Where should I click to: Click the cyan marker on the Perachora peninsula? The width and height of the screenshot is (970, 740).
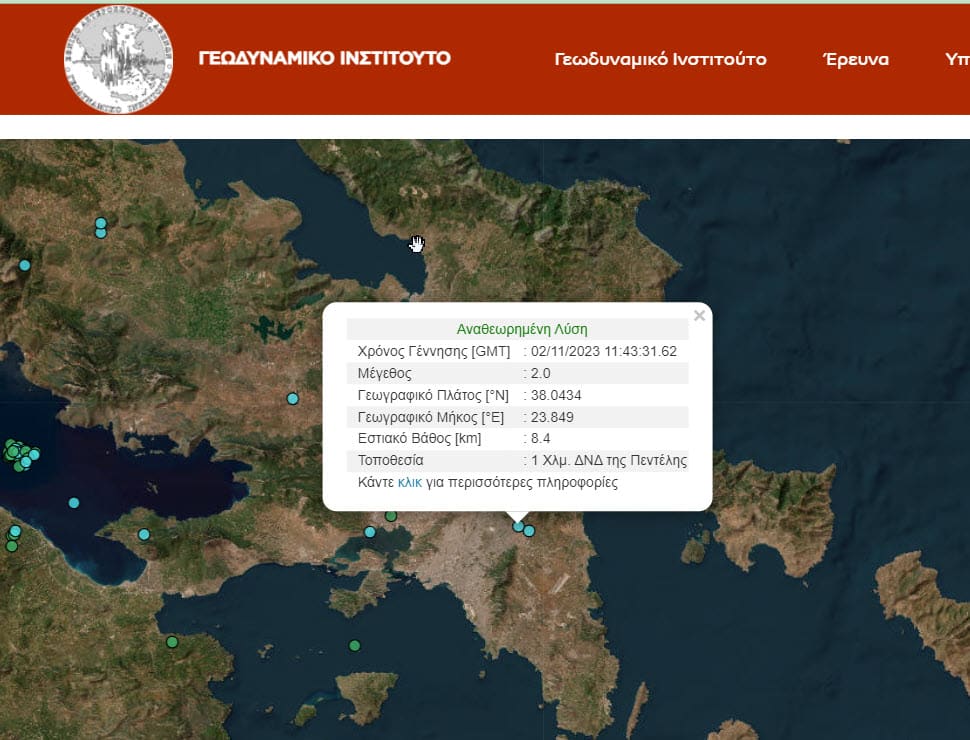pos(144,535)
